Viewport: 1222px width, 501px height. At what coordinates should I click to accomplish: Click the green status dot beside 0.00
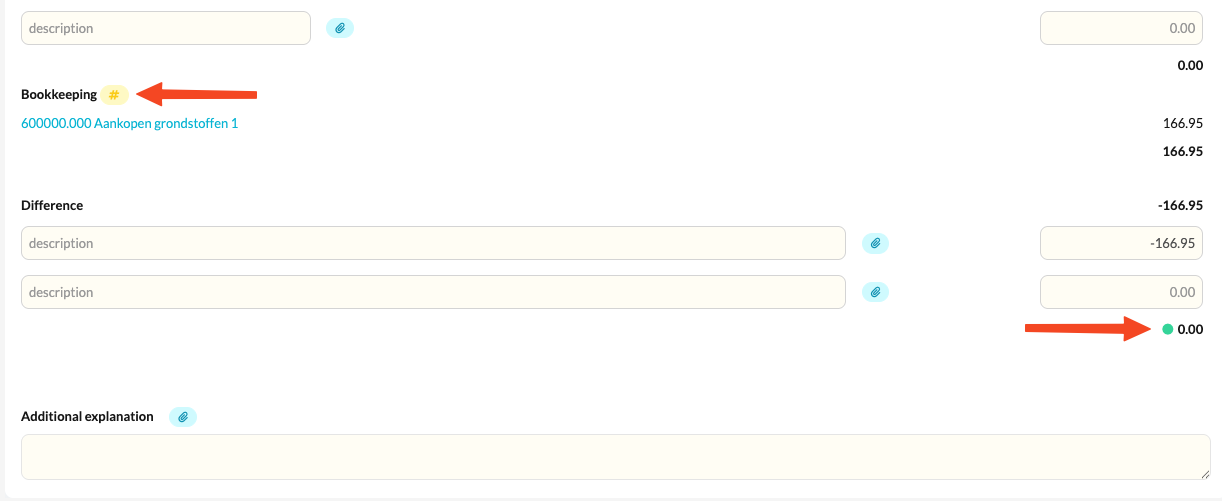click(x=1167, y=329)
